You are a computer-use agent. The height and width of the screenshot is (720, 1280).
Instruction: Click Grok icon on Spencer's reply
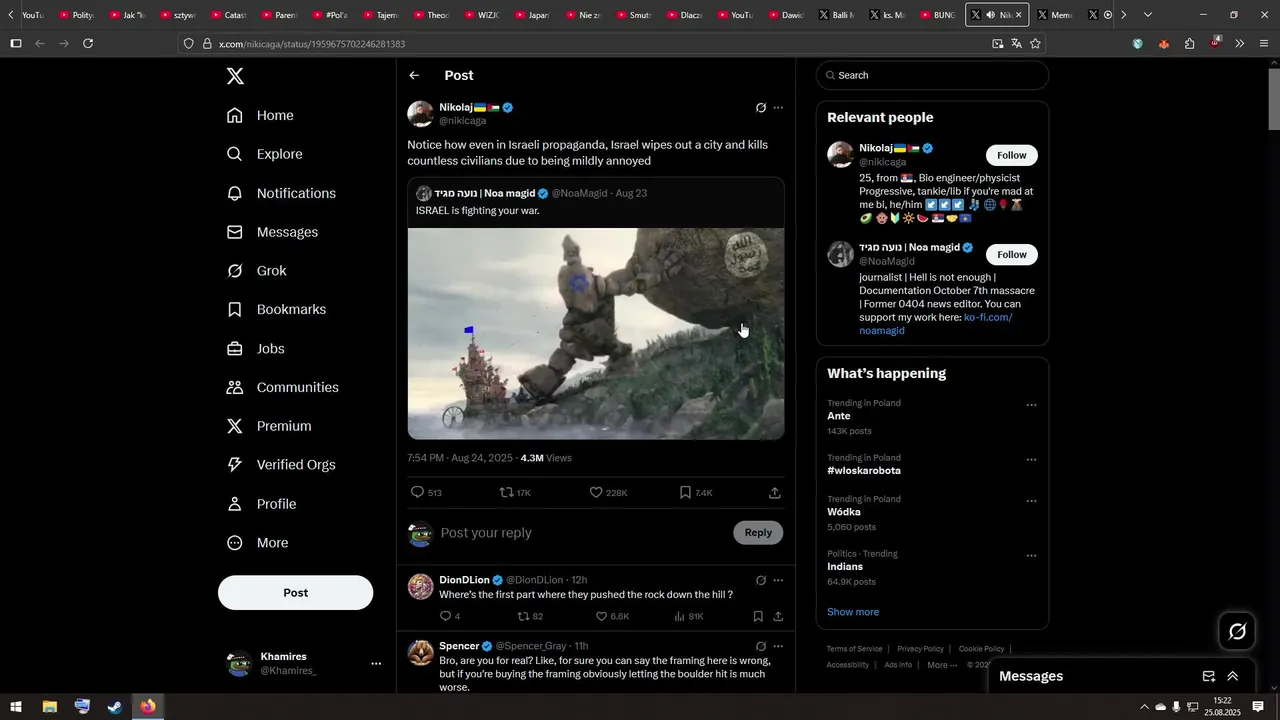(761, 646)
